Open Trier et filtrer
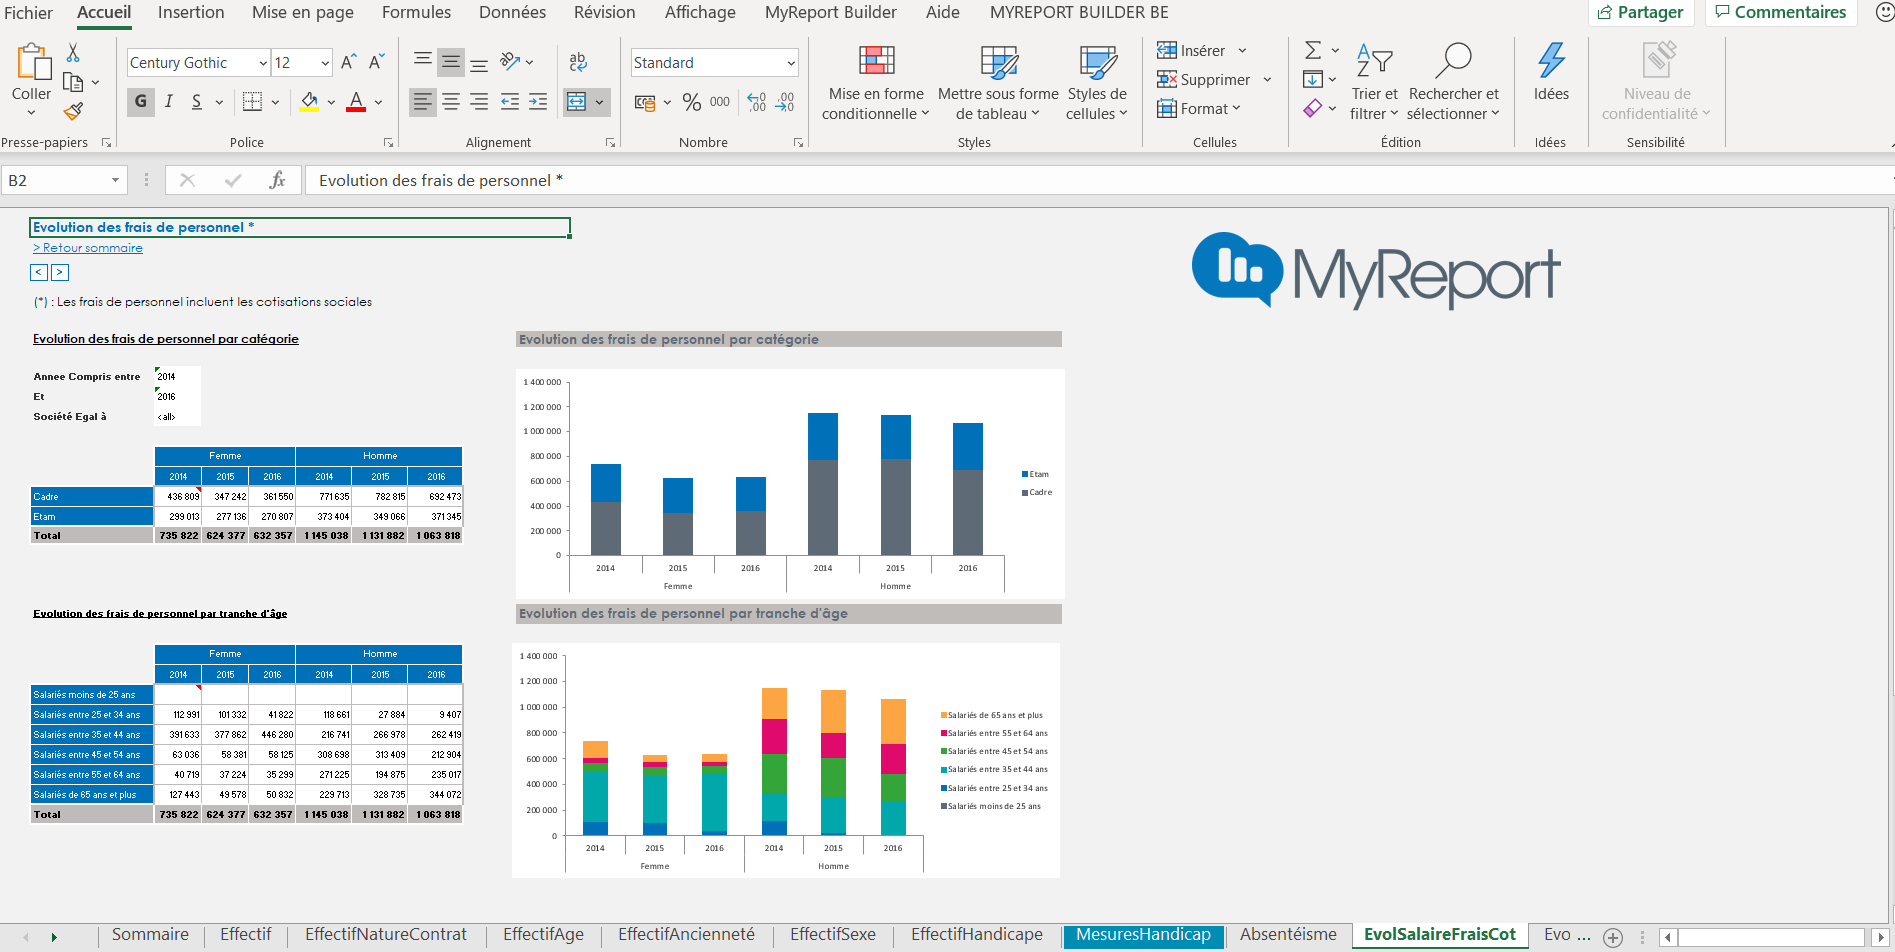Image resolution: width=1895 pixels, height=952 pixels. 1374,82
